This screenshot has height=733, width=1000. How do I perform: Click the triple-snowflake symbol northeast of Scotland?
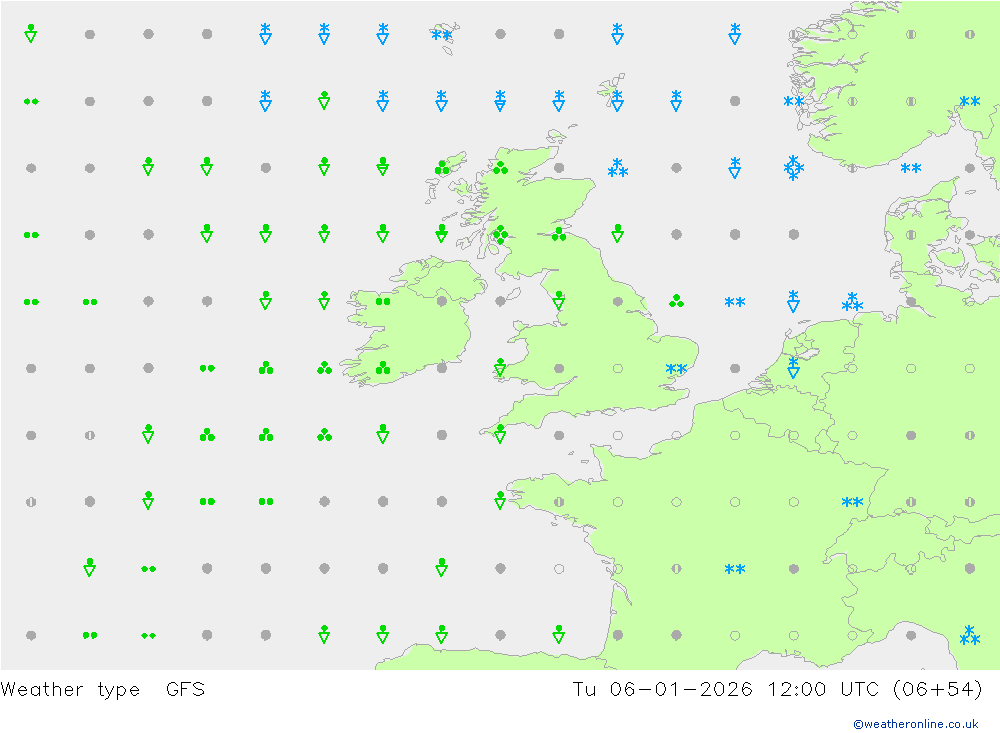[x=617, y=168]
